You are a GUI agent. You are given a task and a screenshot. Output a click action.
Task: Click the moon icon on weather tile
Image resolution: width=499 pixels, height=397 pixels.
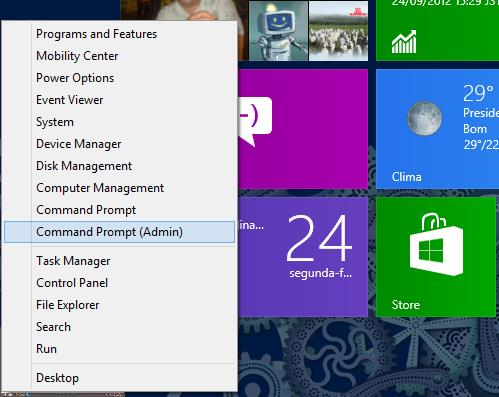(x=425, y=118)
